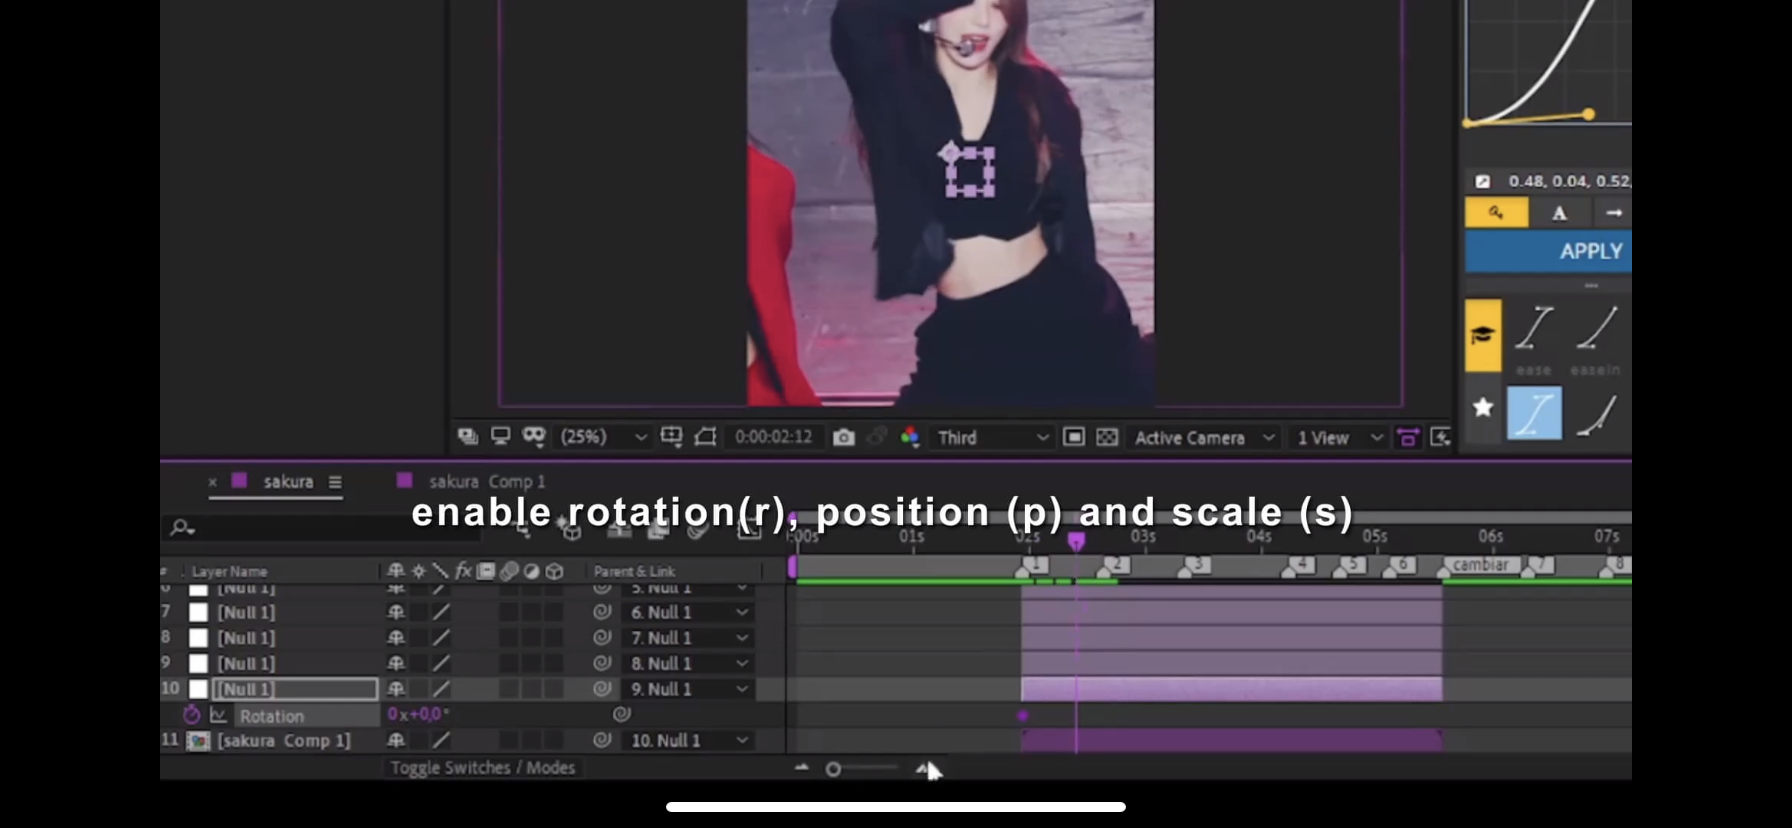Toggle the shy switch on layer 10
The width and height of the screenshot is (1792, 828).
pos(396,689)
